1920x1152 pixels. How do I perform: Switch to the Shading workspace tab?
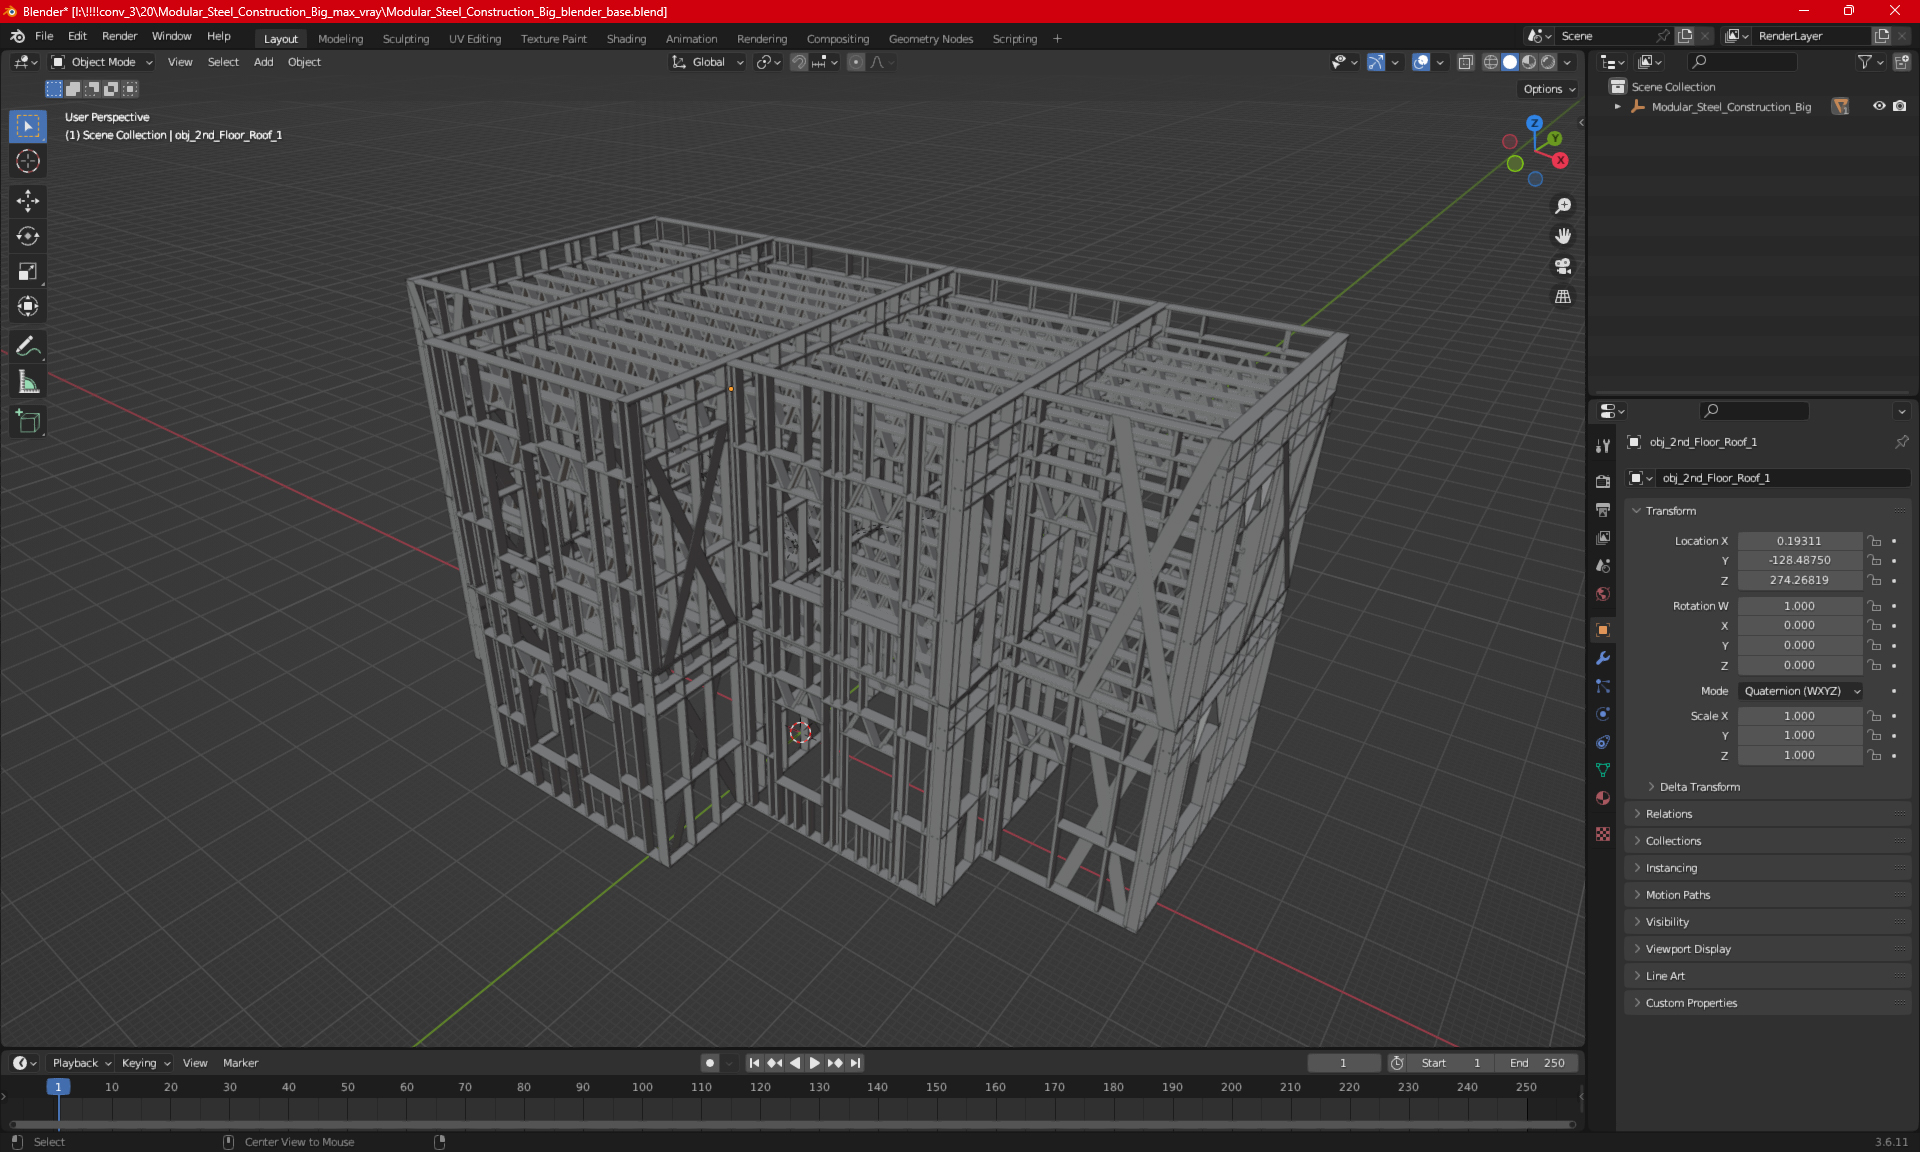626,39
